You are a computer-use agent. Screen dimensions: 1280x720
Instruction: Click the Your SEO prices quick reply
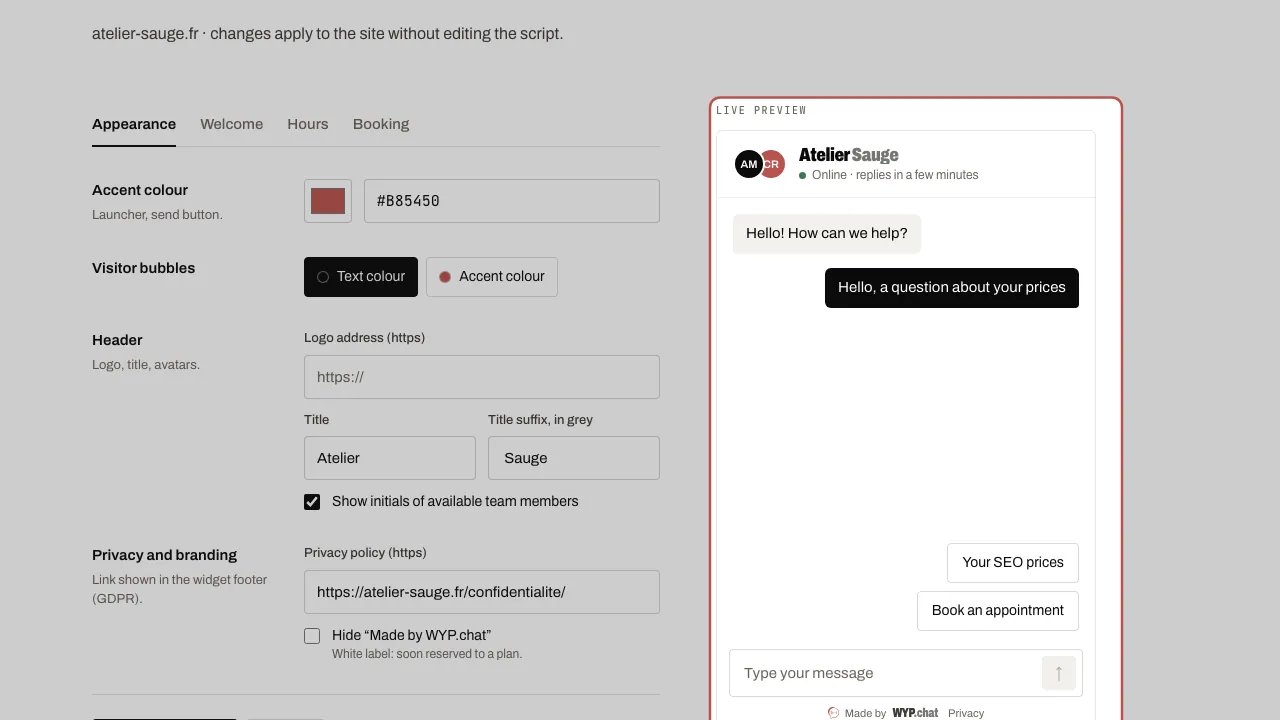1013,563
